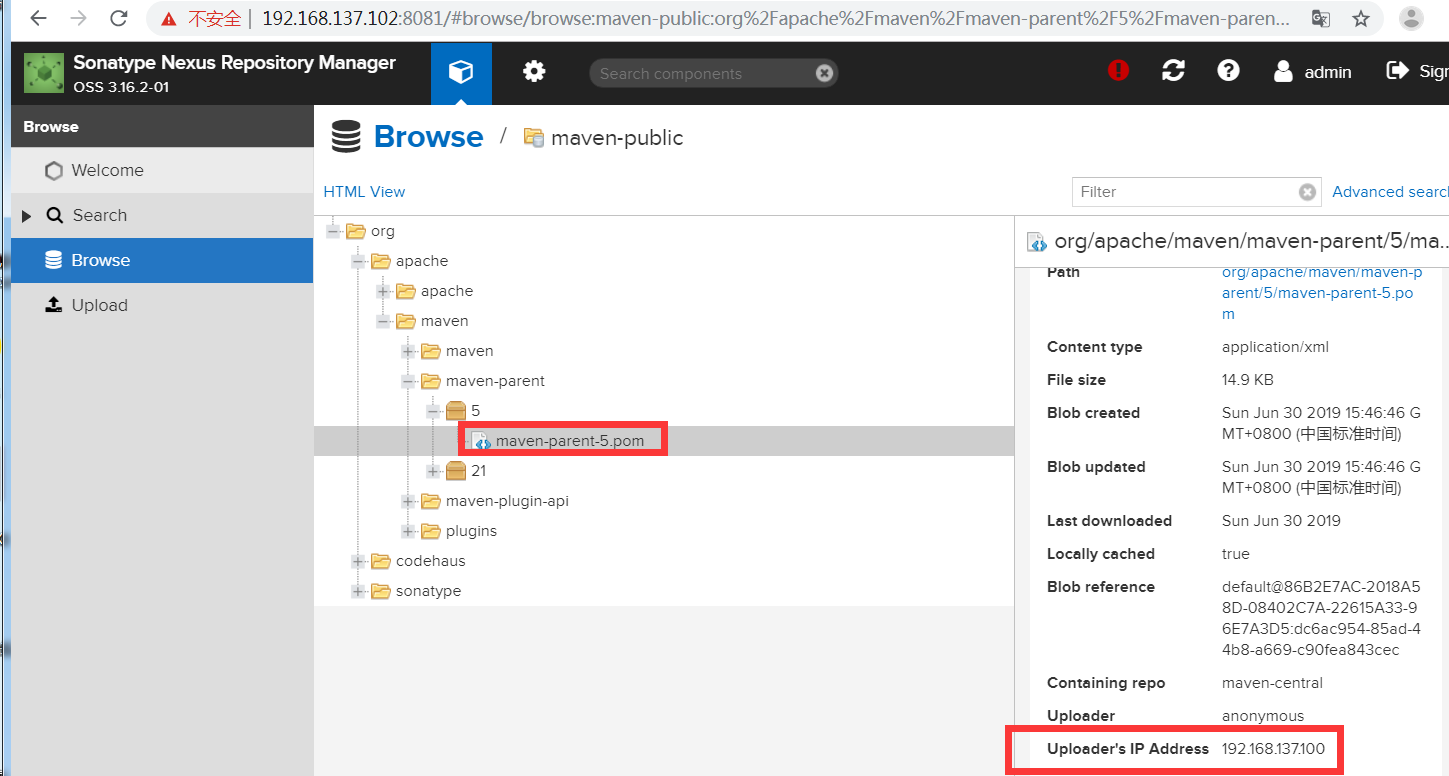Image resolution: width=1449 pixels, height=776 pixels.
Task: Expand the nested apache folder
Action: pyautogui.click(x=383, y=291)
